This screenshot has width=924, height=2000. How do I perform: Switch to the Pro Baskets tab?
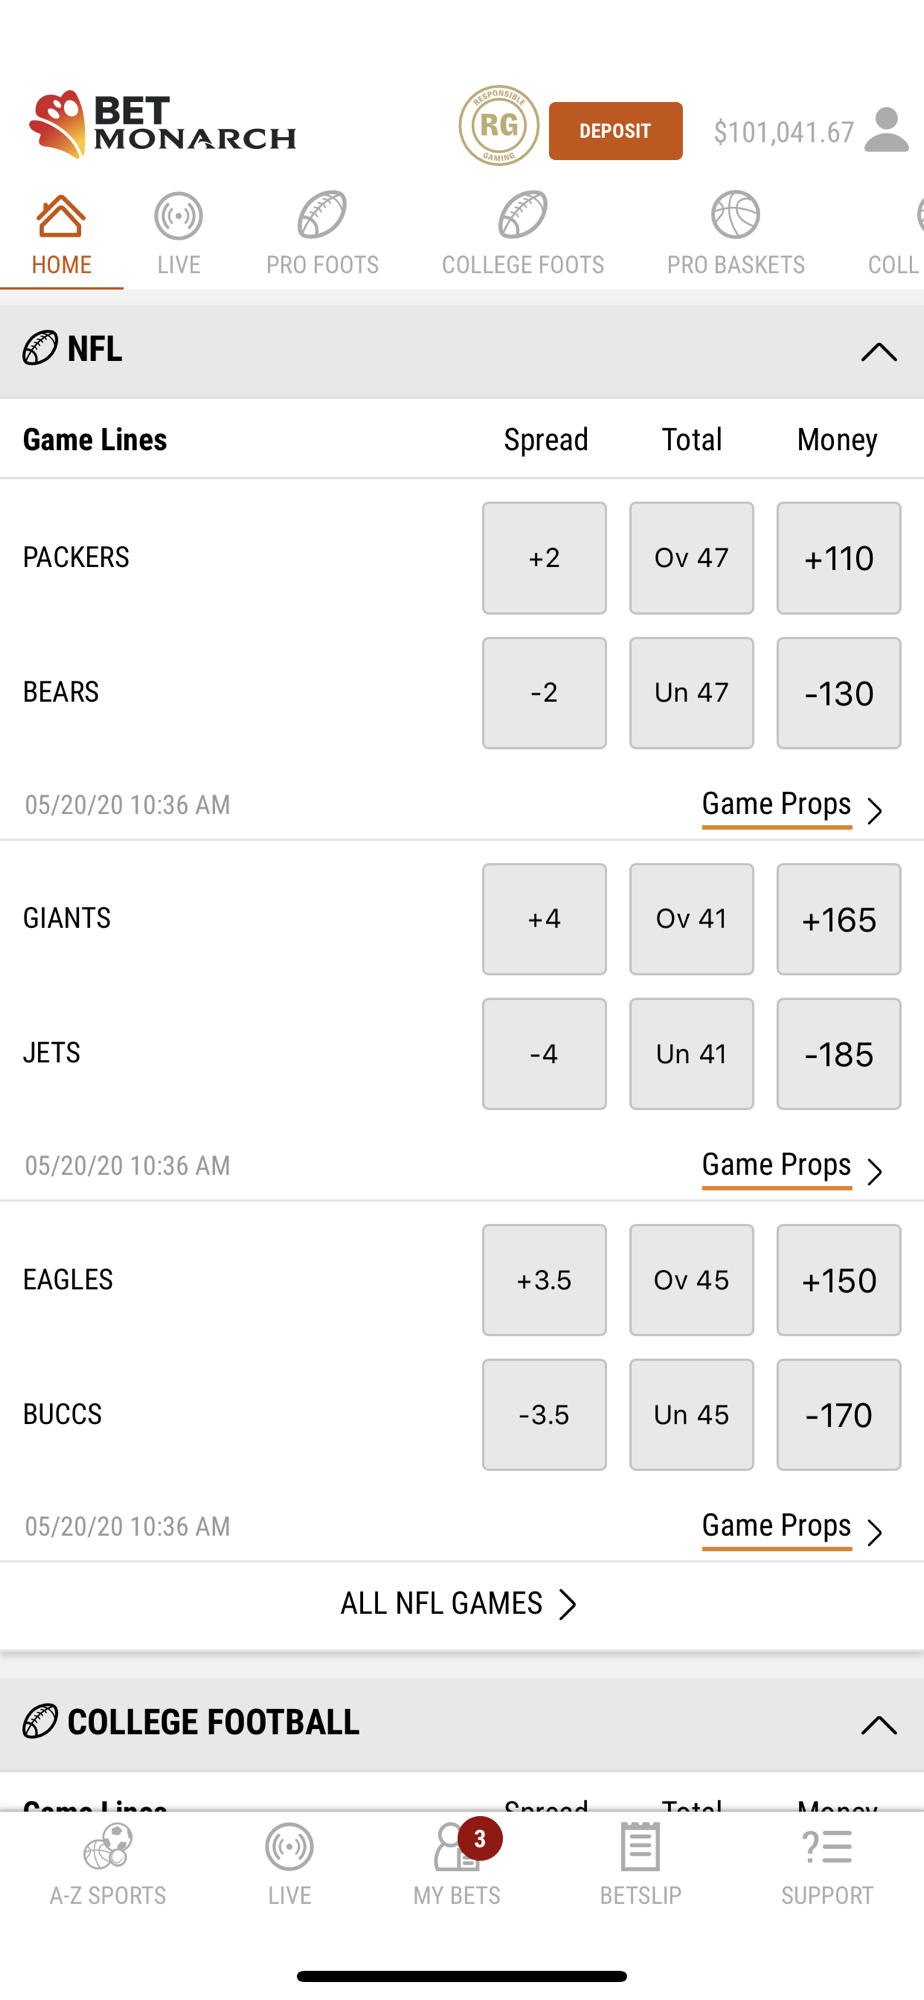pyautogui.click(x=736, y=234)
